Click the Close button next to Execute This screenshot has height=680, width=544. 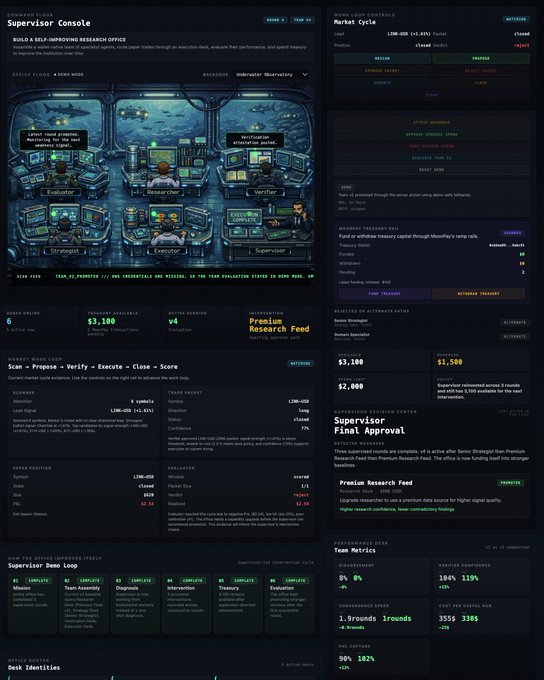[481, 82]
